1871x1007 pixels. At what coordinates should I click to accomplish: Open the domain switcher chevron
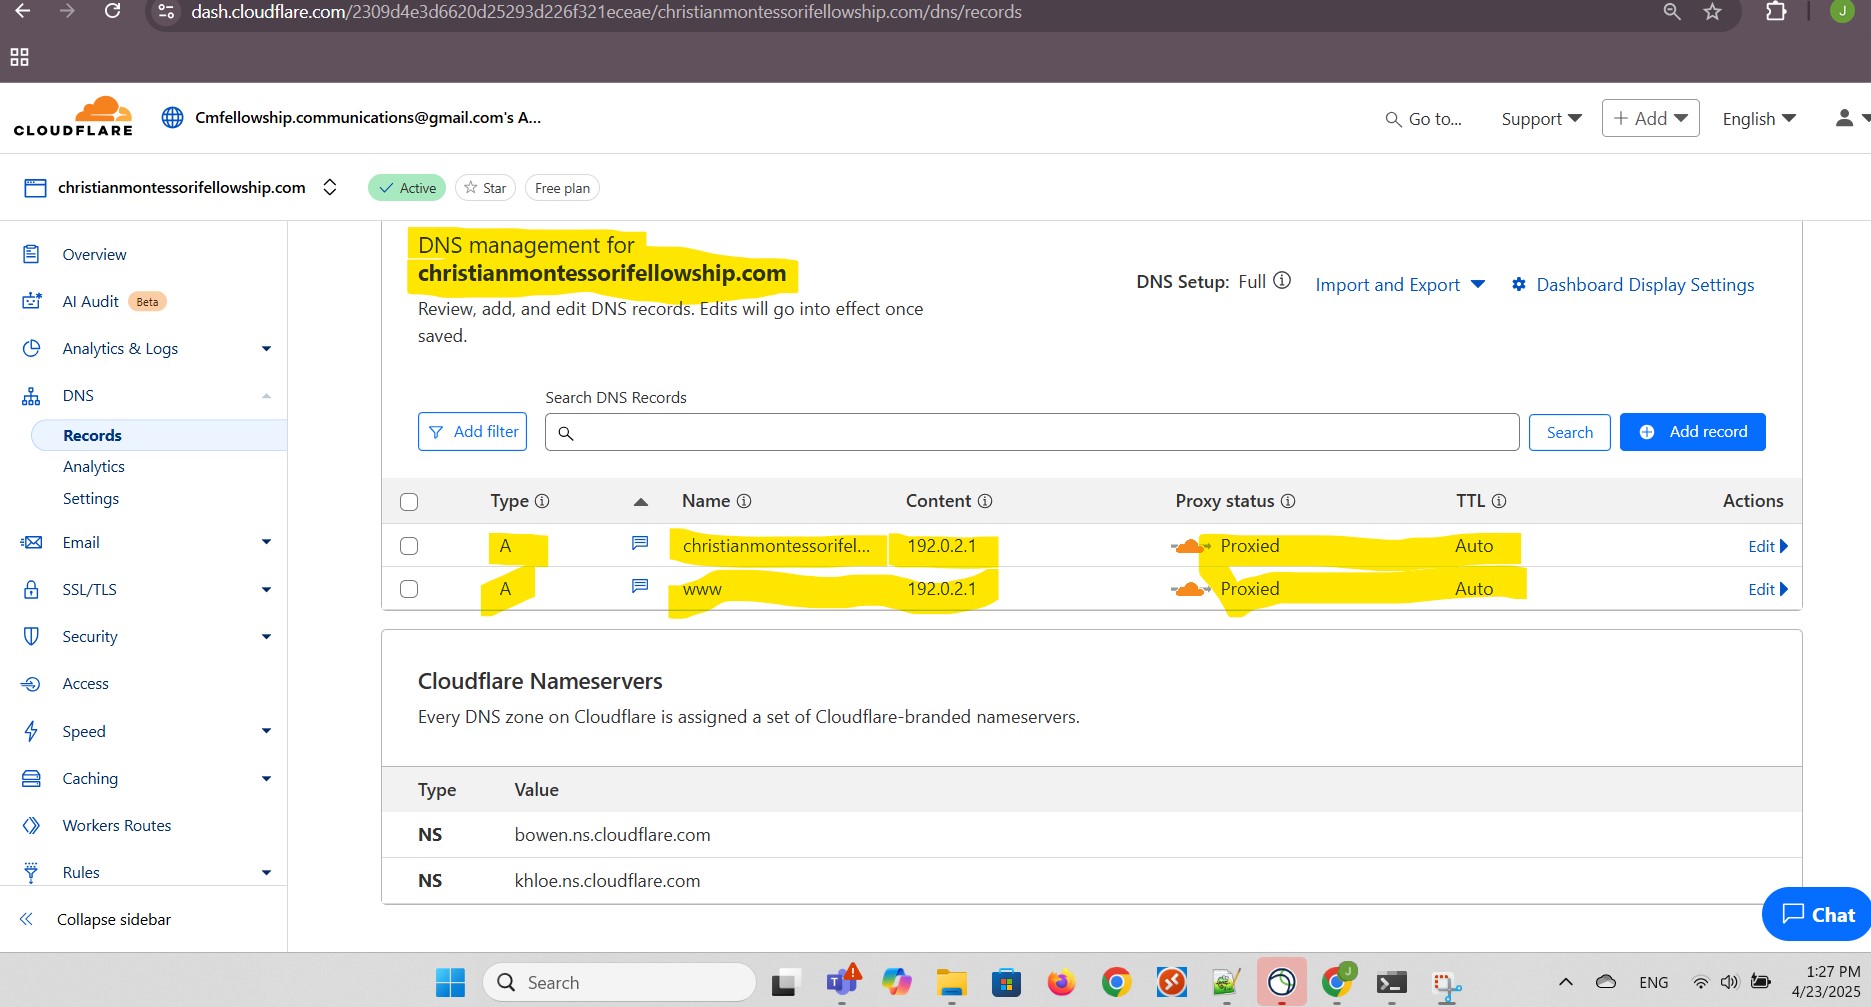point(330,187)
